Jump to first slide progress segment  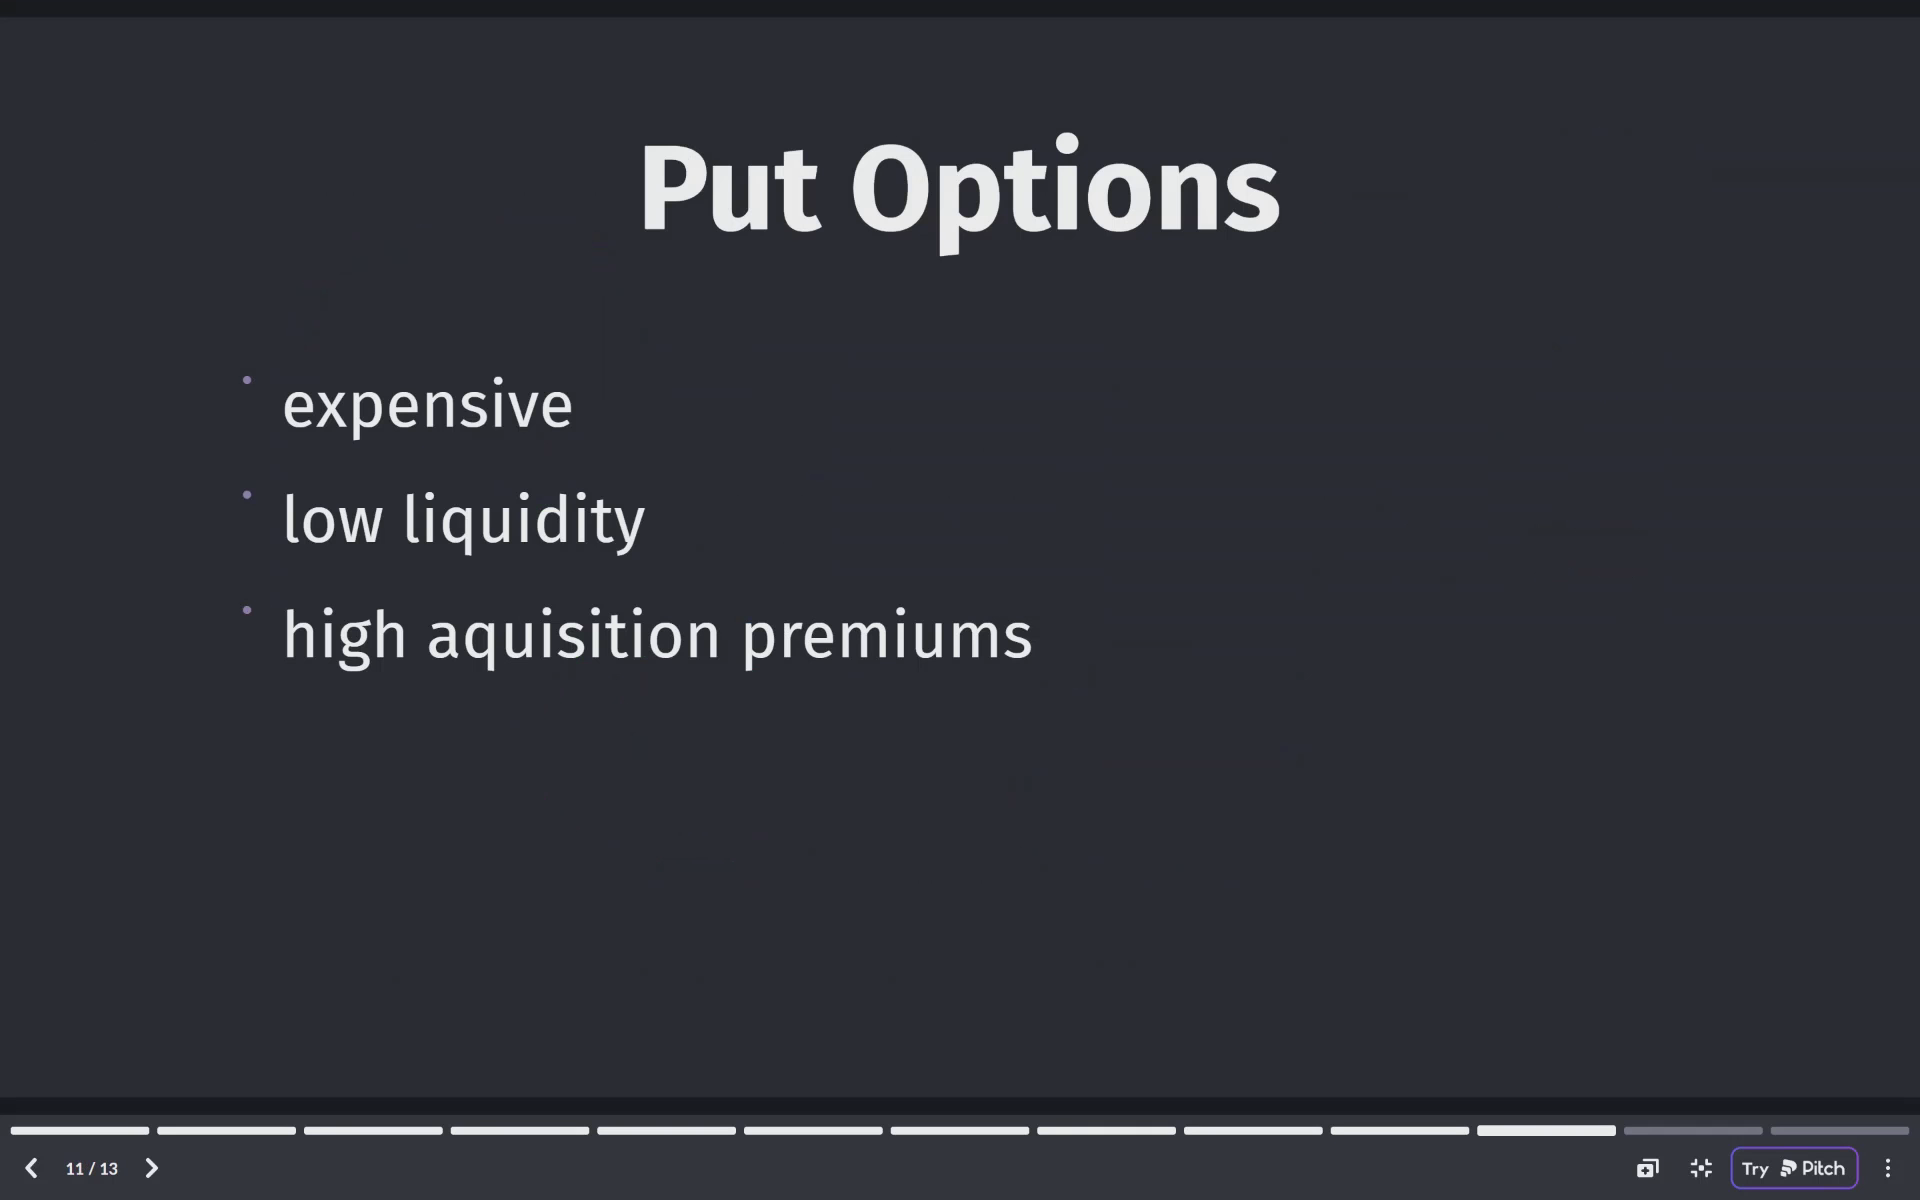(x=80, y=1130)
